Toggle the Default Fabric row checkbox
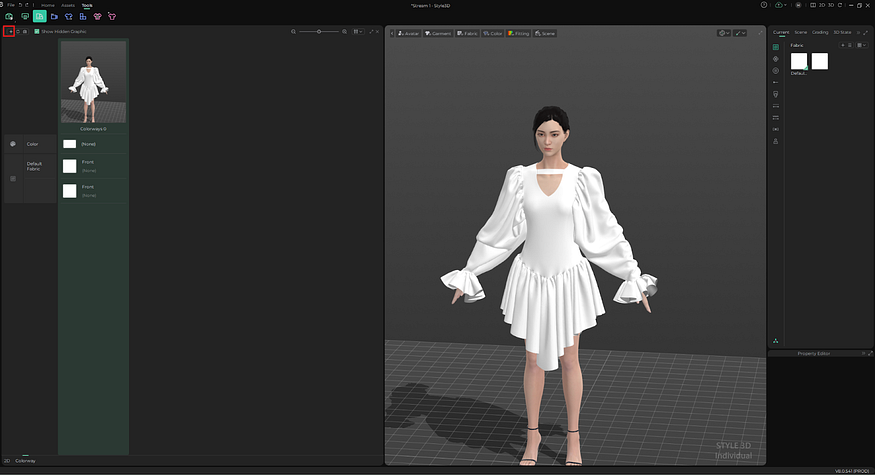The height and width of the screenshot is (475, 875). (x=13, y=178)
